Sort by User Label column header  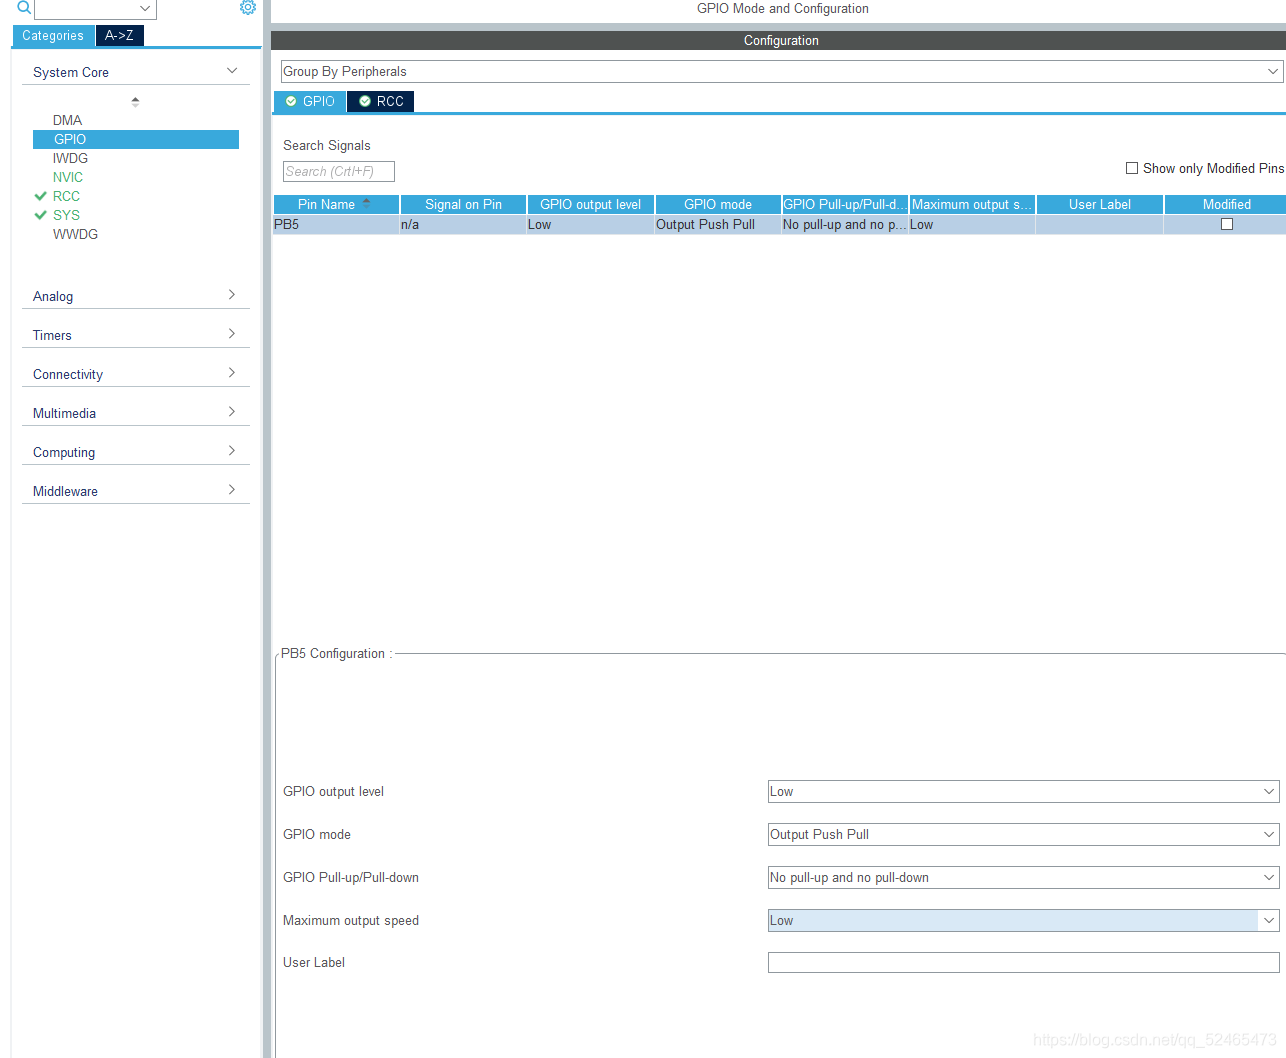(x=1100, y=204)
